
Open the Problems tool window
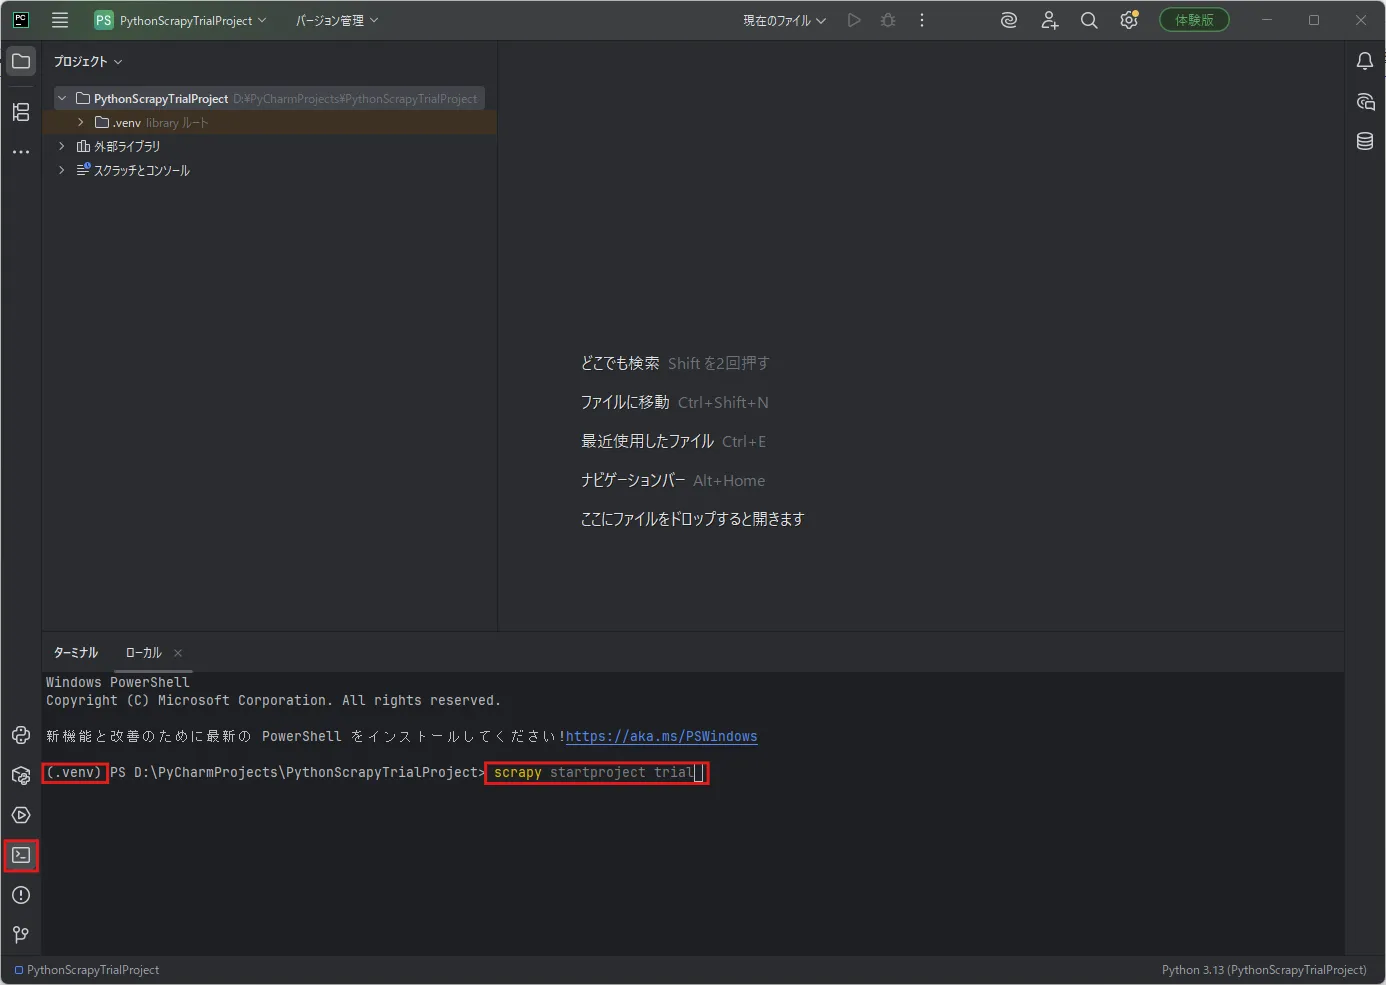click(x=21, y=895)
